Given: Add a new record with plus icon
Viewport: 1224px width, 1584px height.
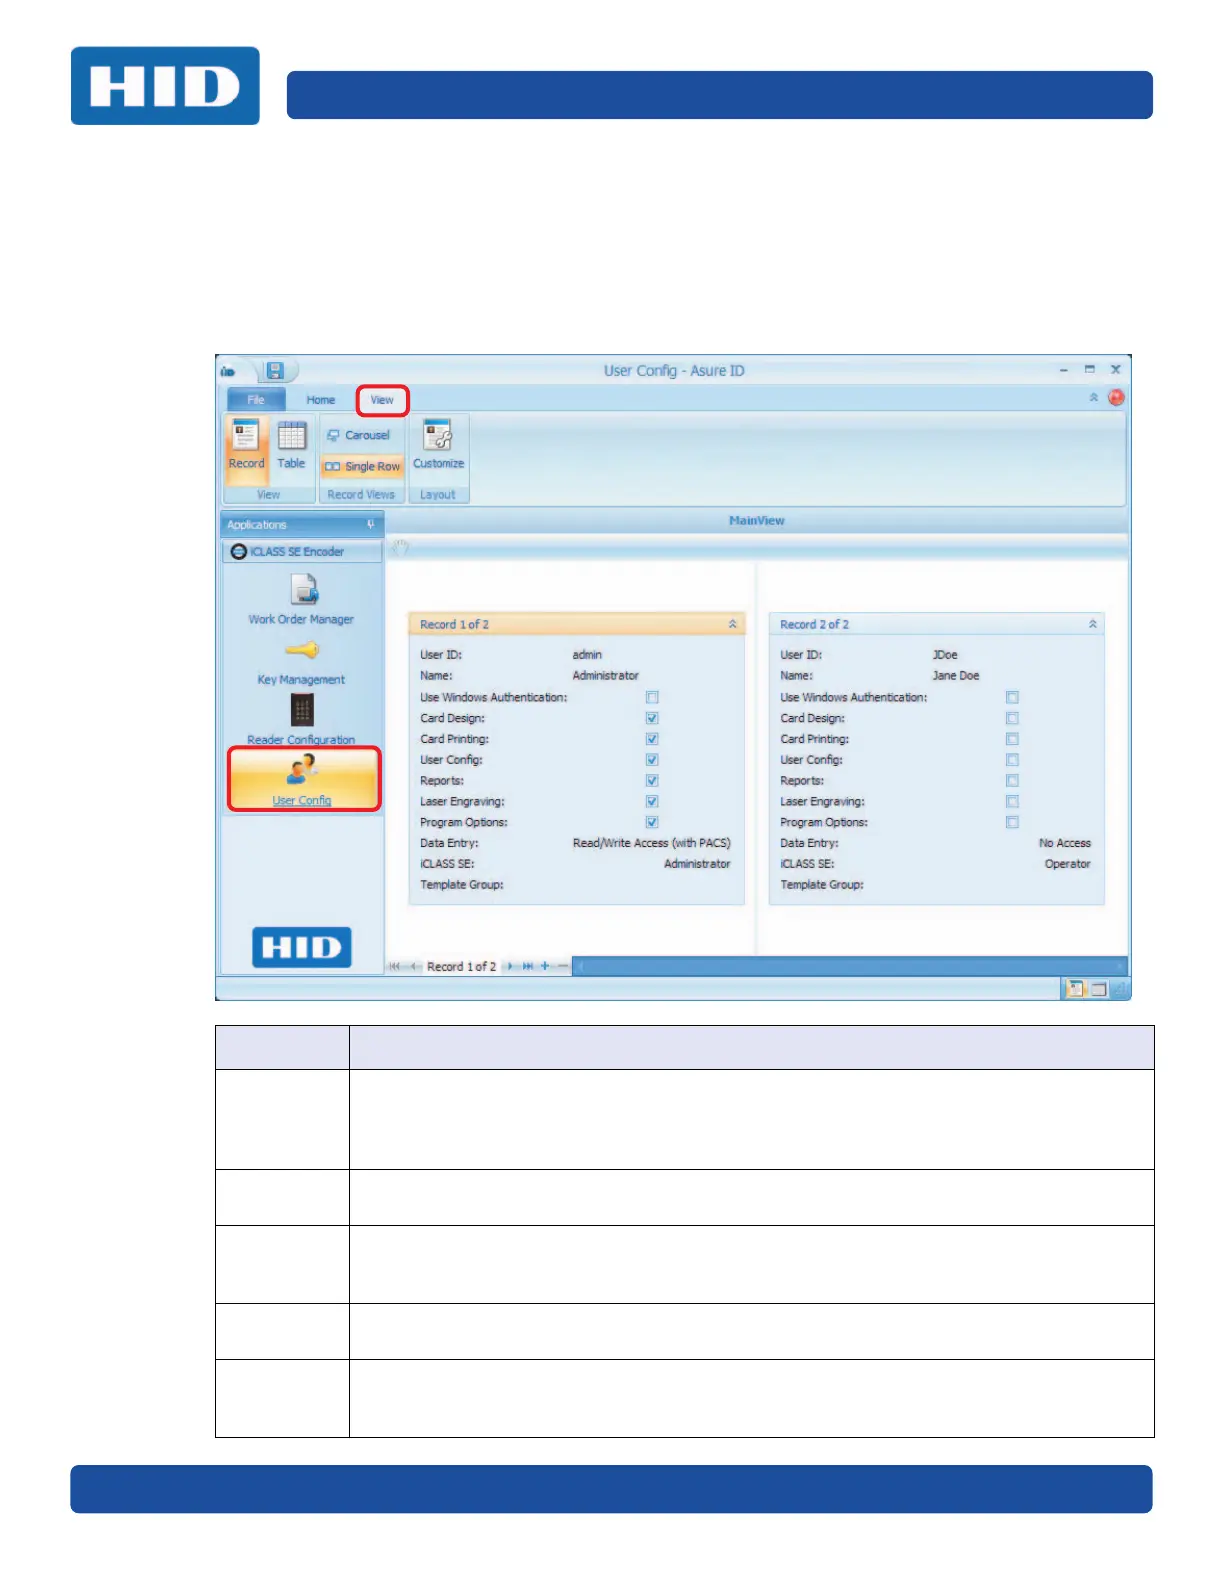Looking at the screenshot, I should point(545,967).
